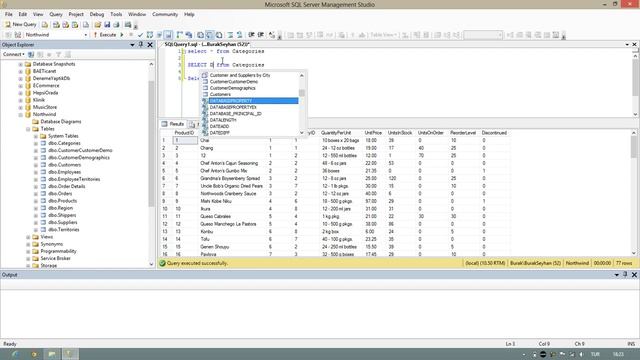Click the Results to File icon
Image resolution: width=640 pixels, height=360 pixels.
tap(219, 35)
